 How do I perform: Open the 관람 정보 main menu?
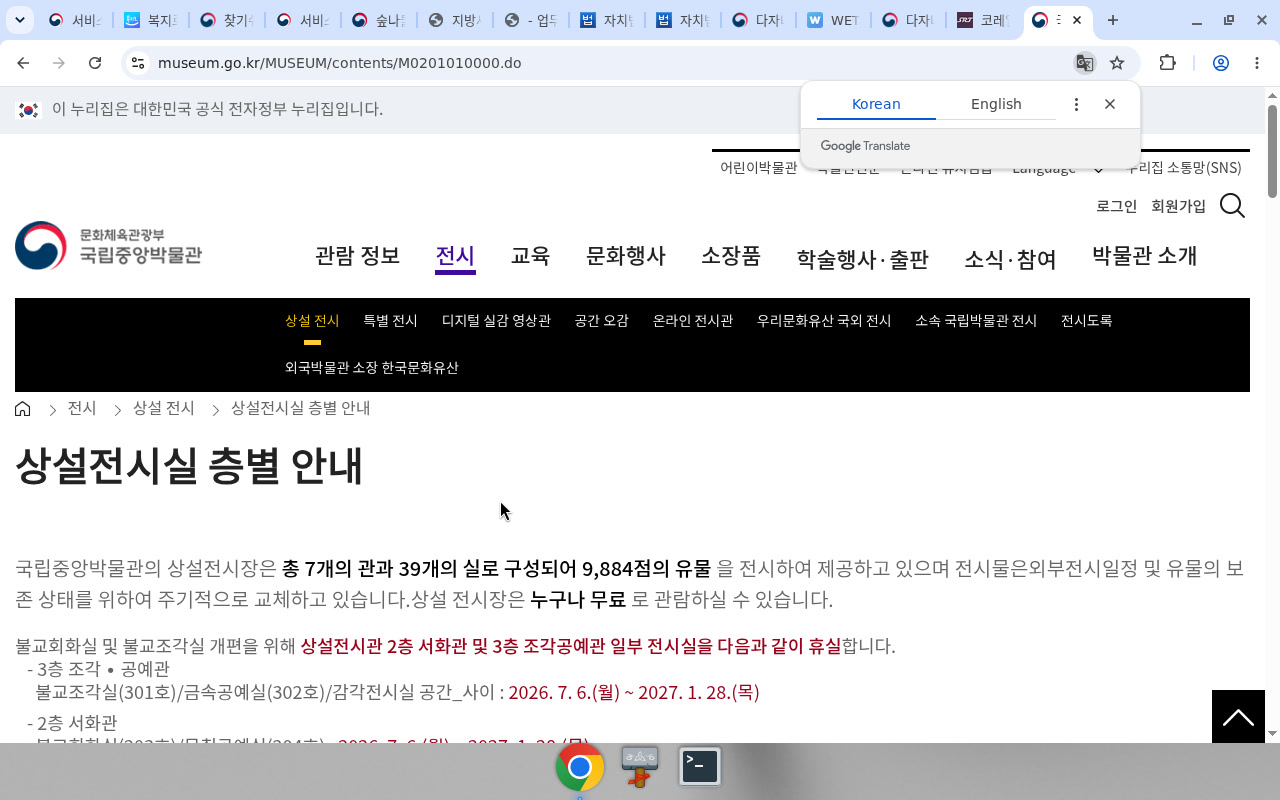point(357,256)
